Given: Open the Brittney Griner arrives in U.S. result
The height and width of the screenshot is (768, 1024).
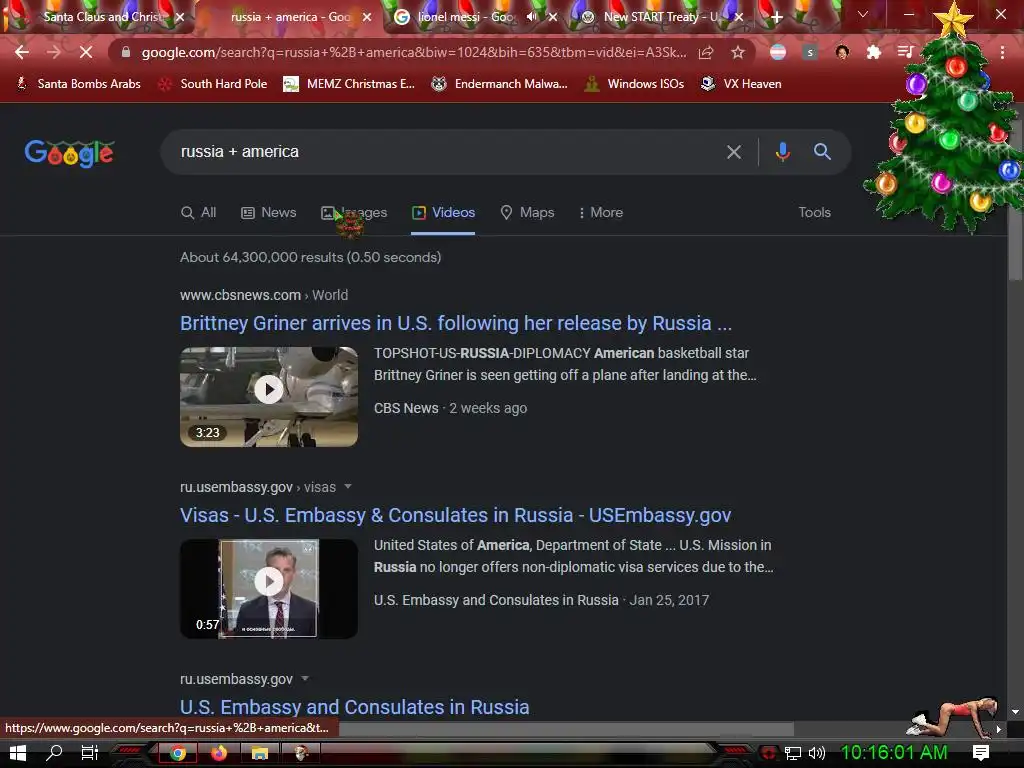Looking at the screenshot, I should 456,323.
